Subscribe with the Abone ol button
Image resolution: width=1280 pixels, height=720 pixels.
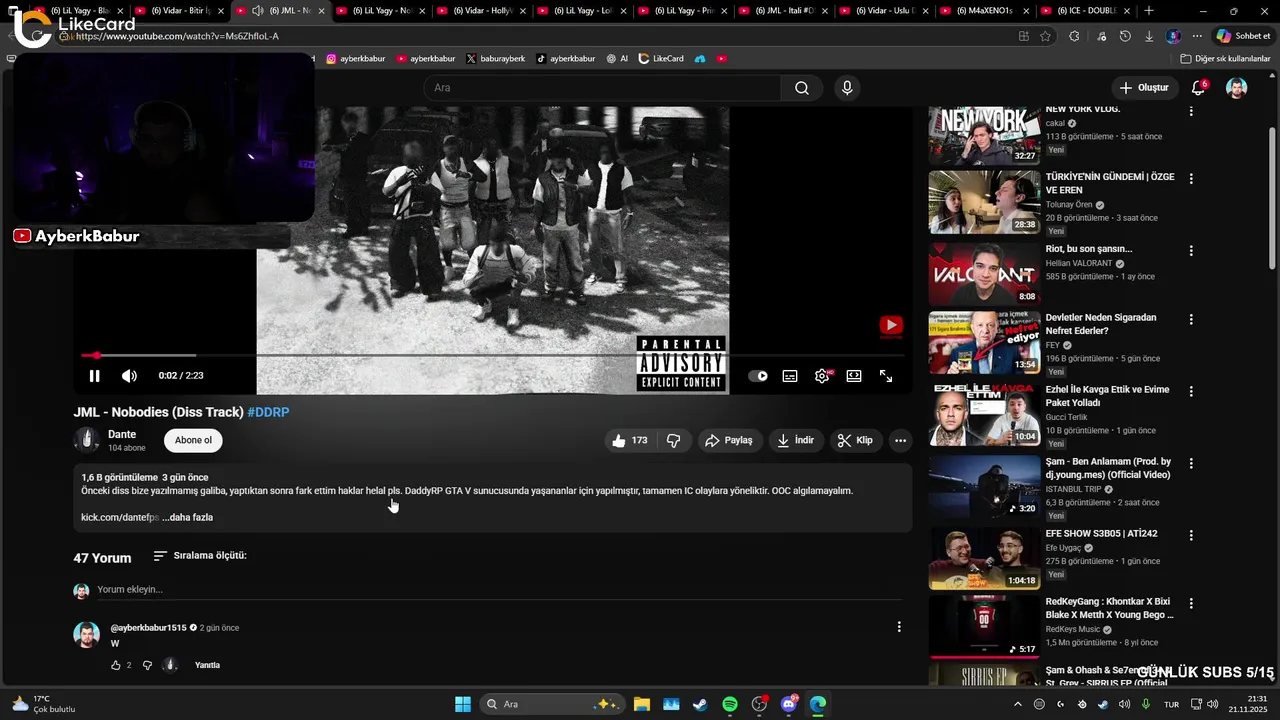193,440
